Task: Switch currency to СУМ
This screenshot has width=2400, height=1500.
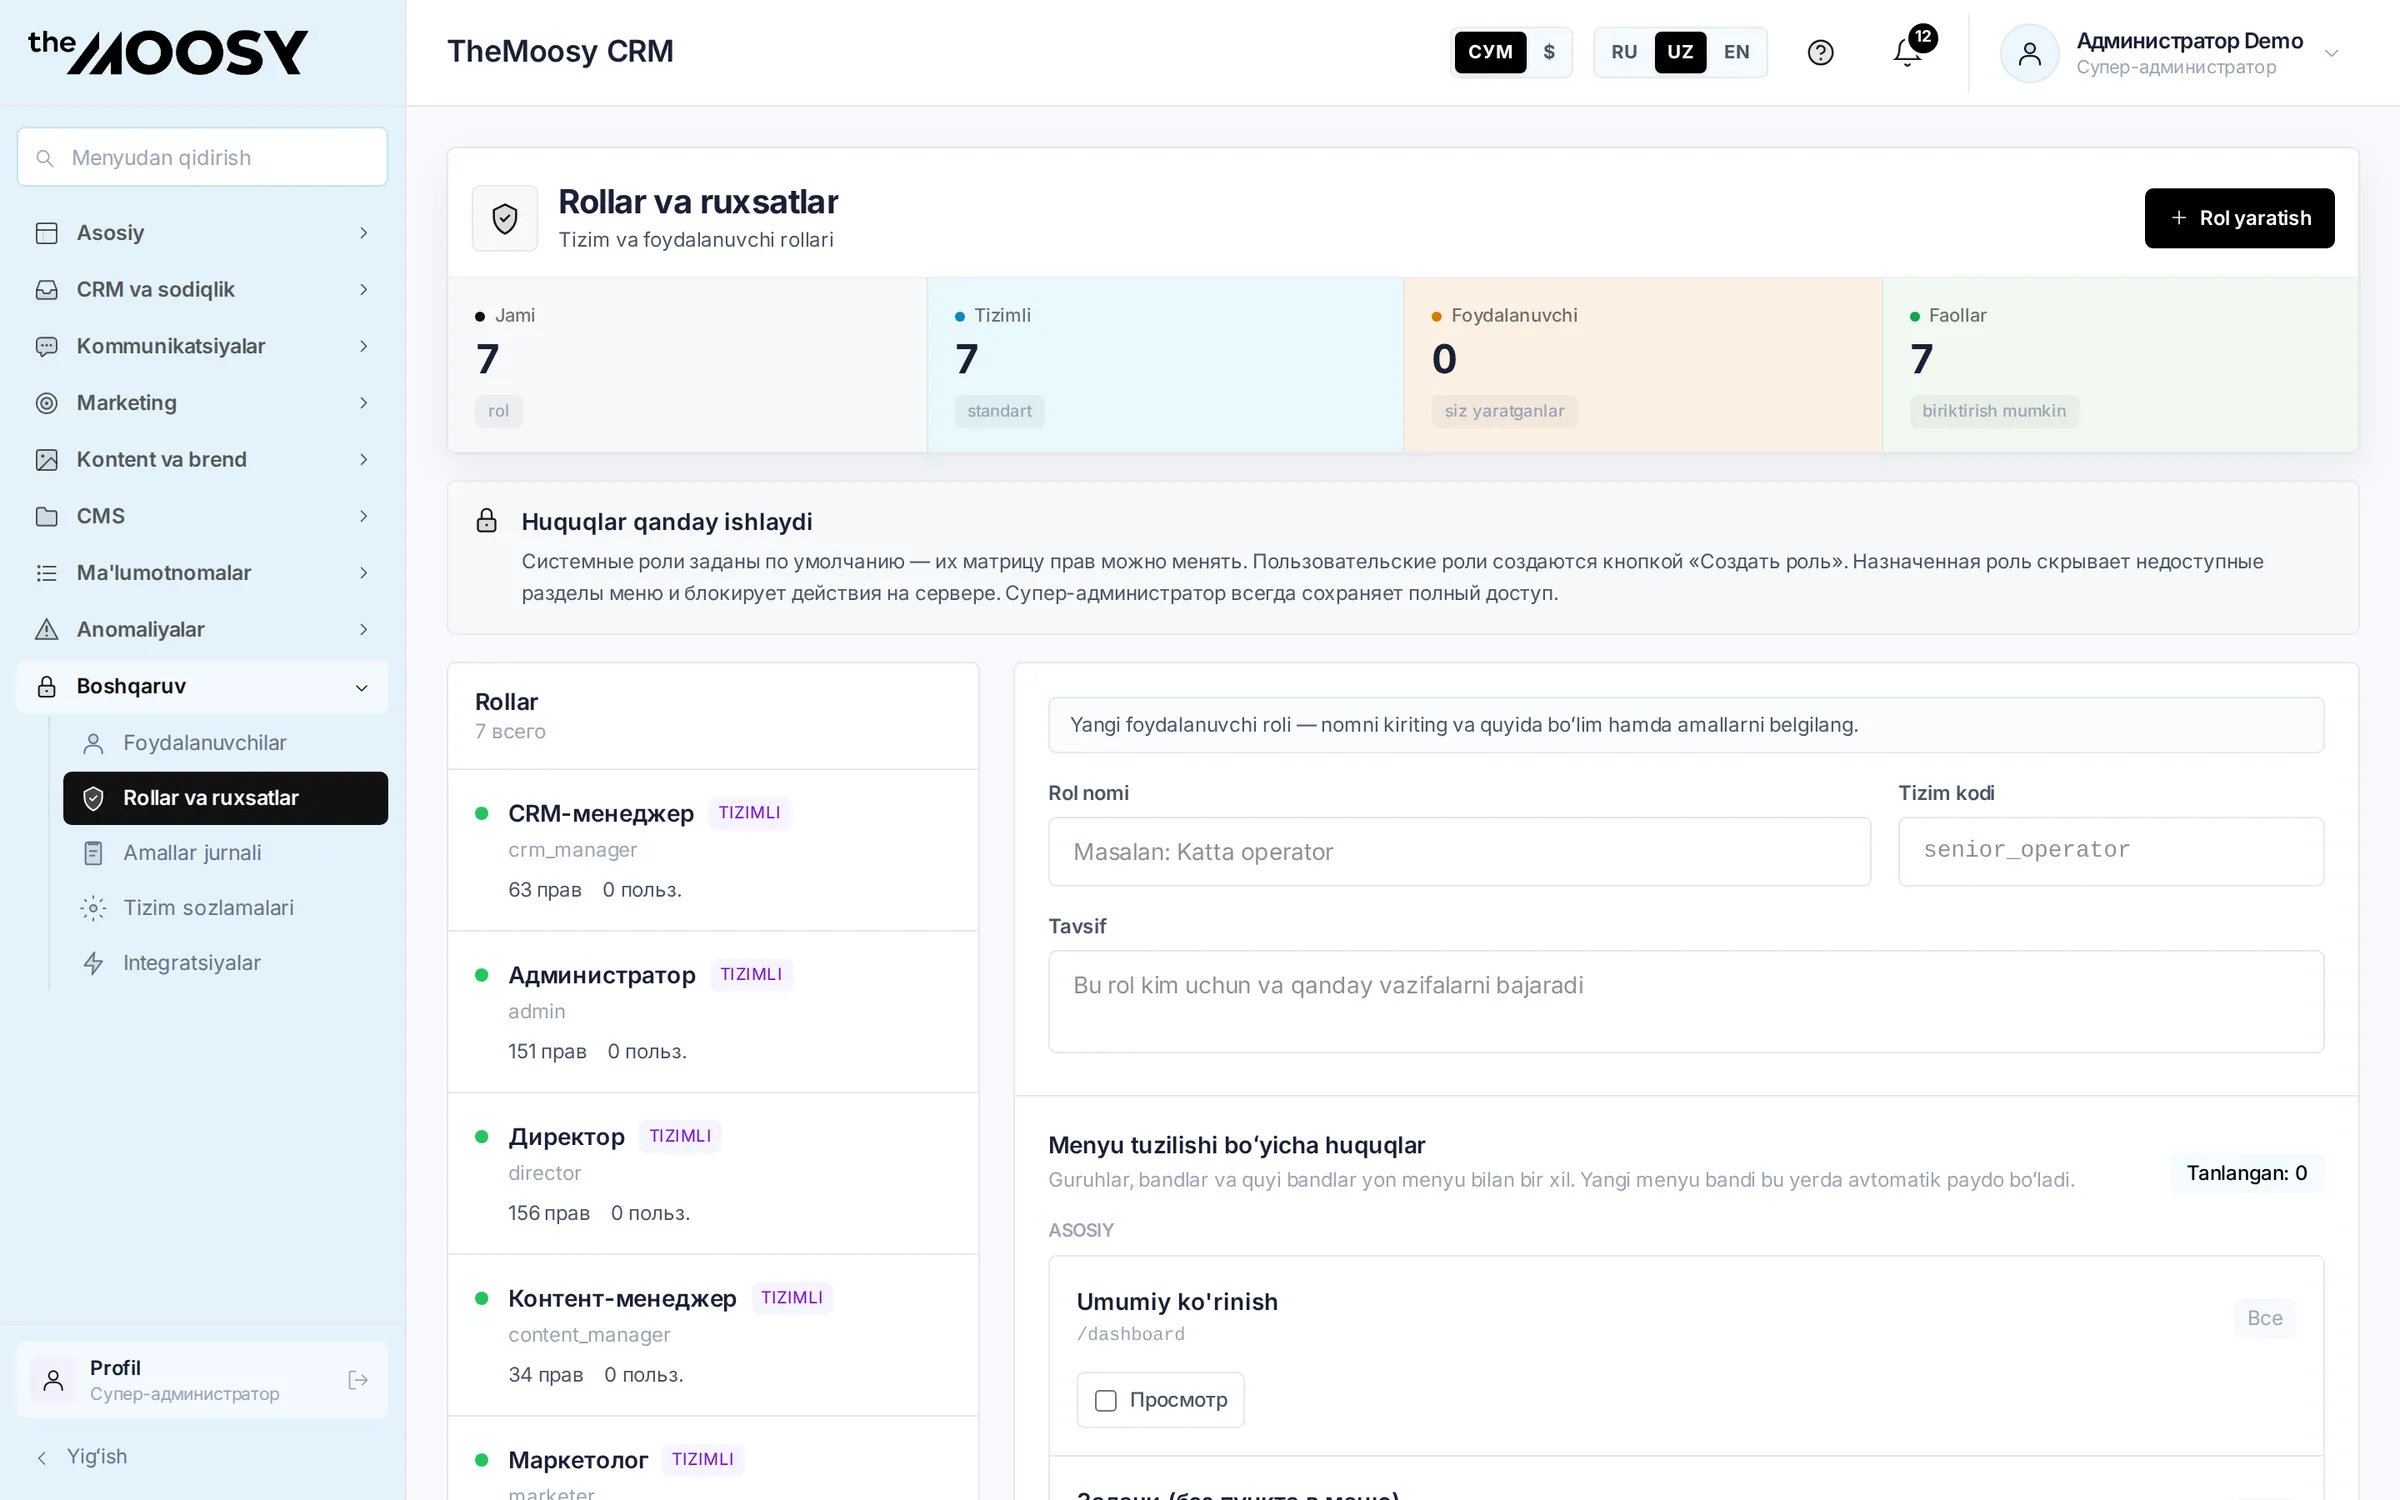Action: (x=1490, y=52)
